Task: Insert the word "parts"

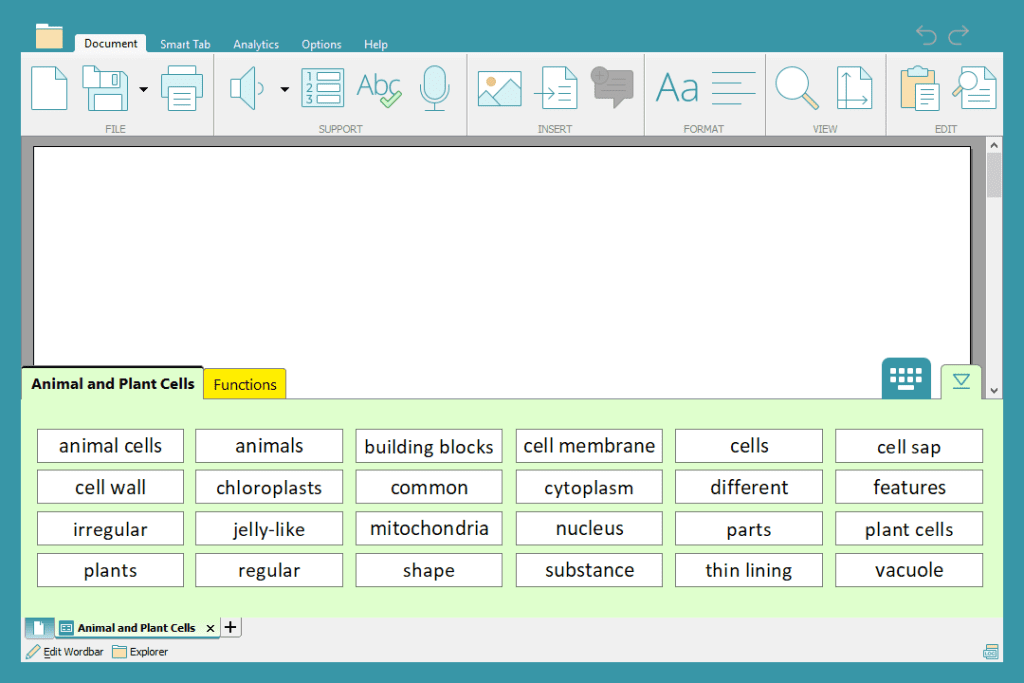Action: (x=749, y=528)
